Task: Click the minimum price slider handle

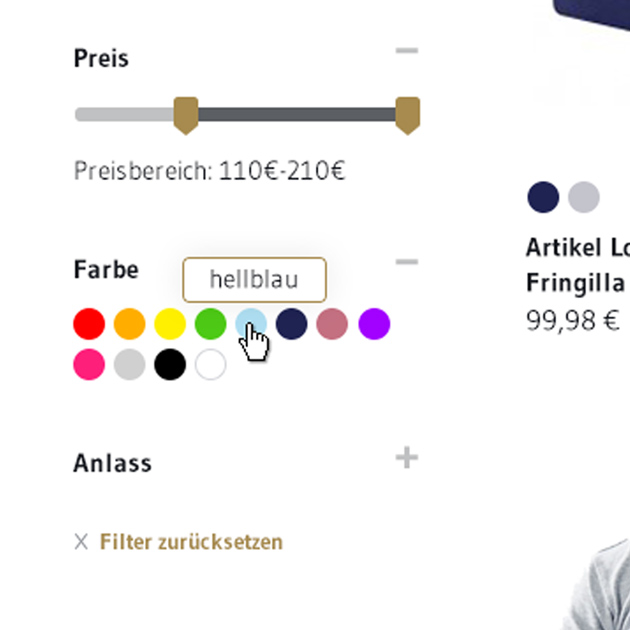Action: point(186,116)
